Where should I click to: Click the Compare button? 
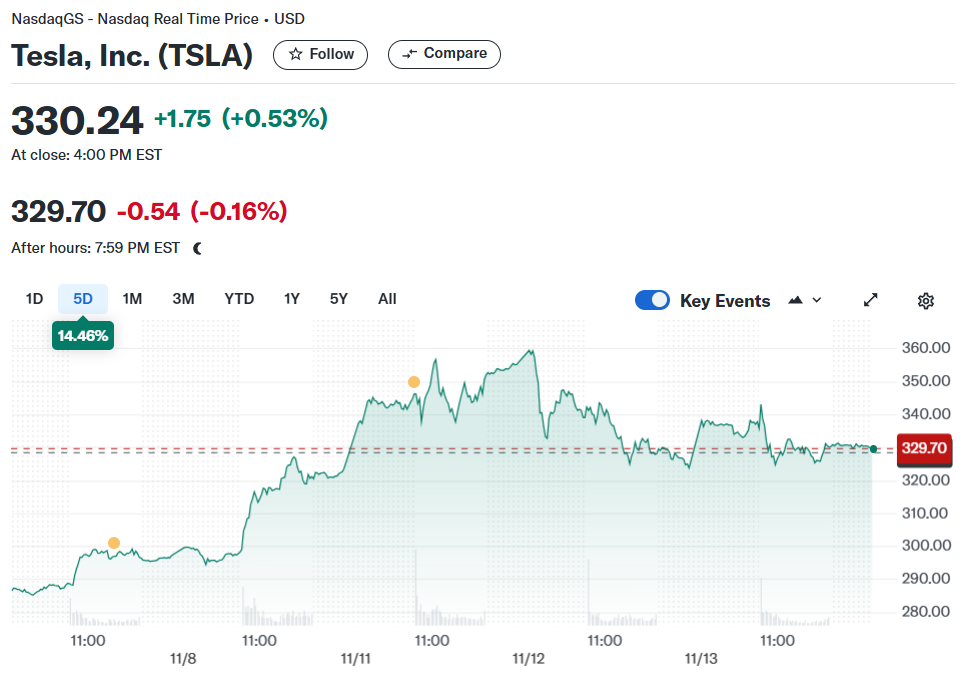444,54
